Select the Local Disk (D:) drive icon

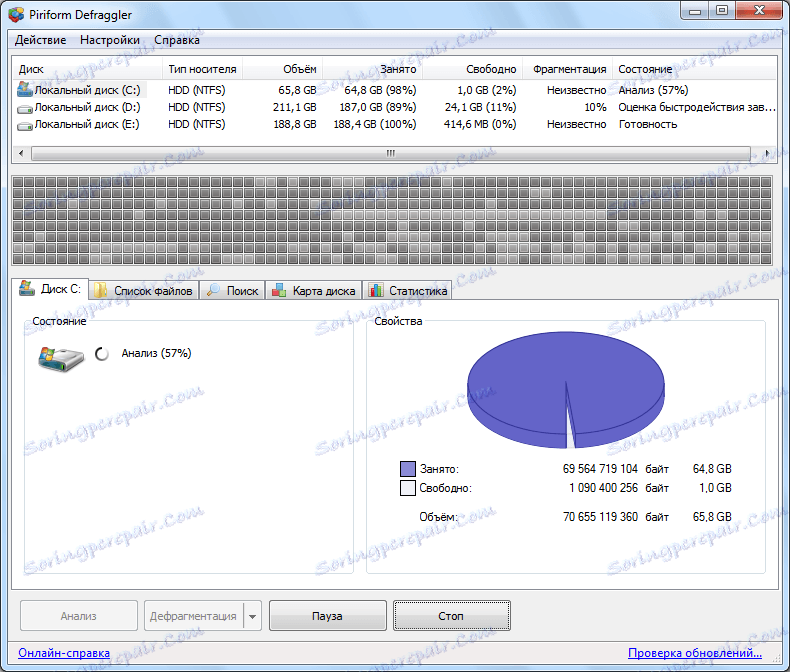pos(25,108)
